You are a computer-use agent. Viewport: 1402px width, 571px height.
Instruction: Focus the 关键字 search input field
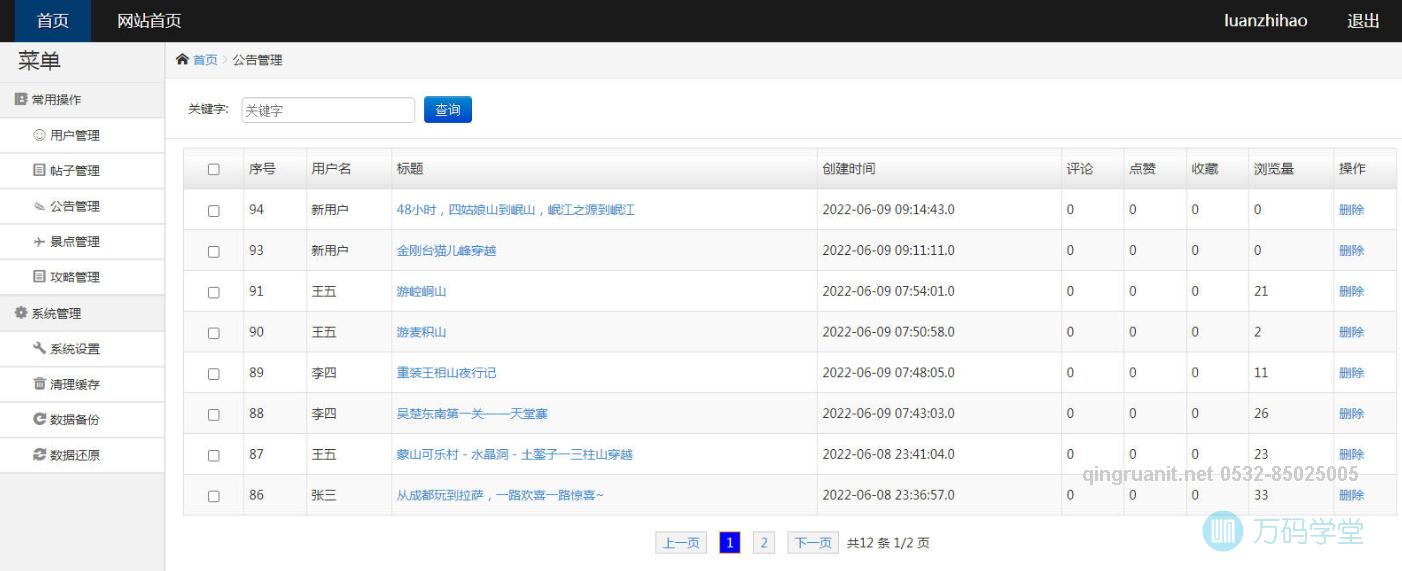pyautogui.click(x=328, y=110)
